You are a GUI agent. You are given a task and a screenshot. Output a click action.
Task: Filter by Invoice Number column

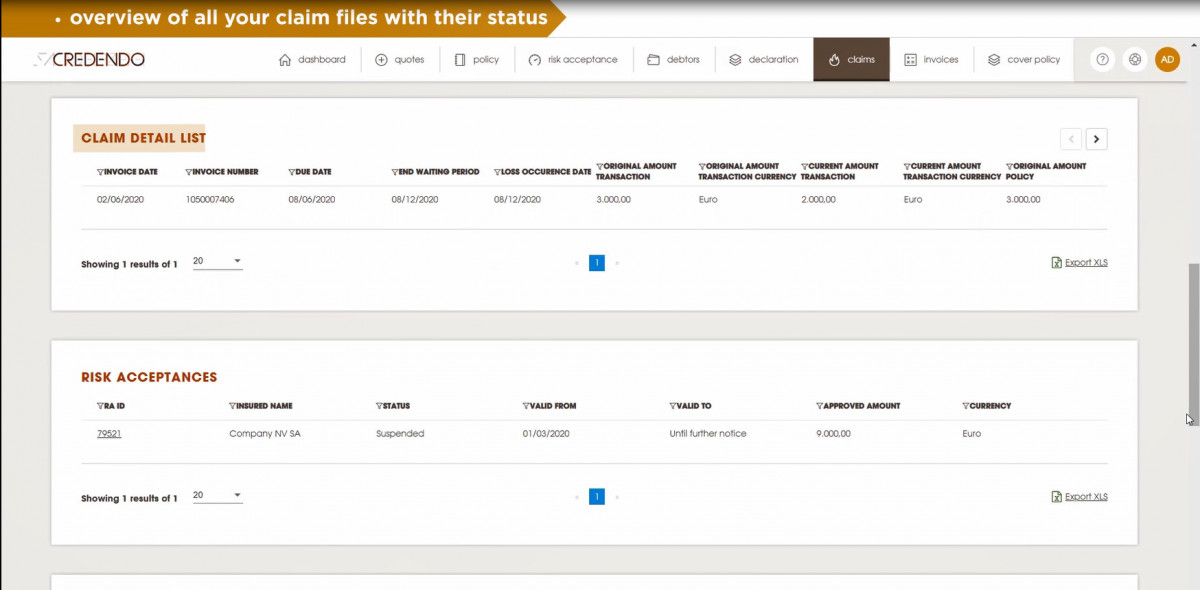(189, 172)
